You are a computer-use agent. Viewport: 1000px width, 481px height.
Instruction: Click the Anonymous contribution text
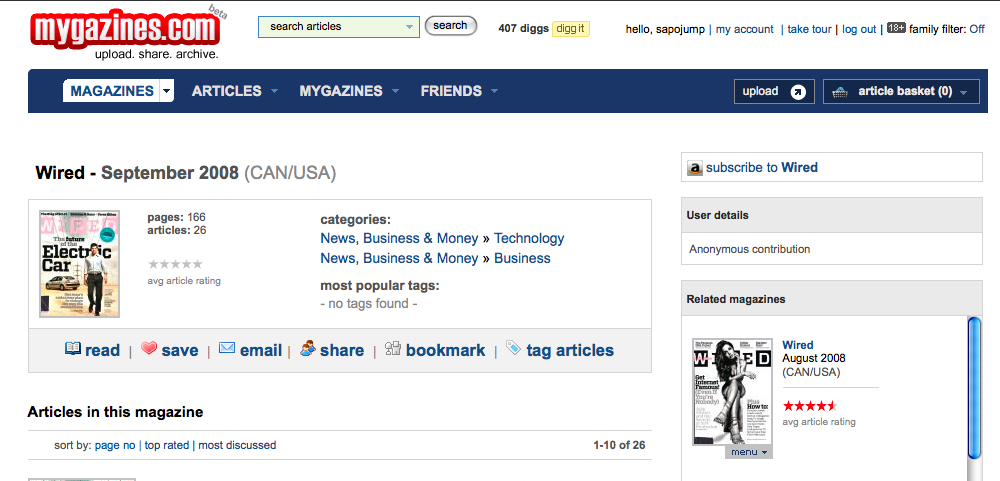(749, 249)
